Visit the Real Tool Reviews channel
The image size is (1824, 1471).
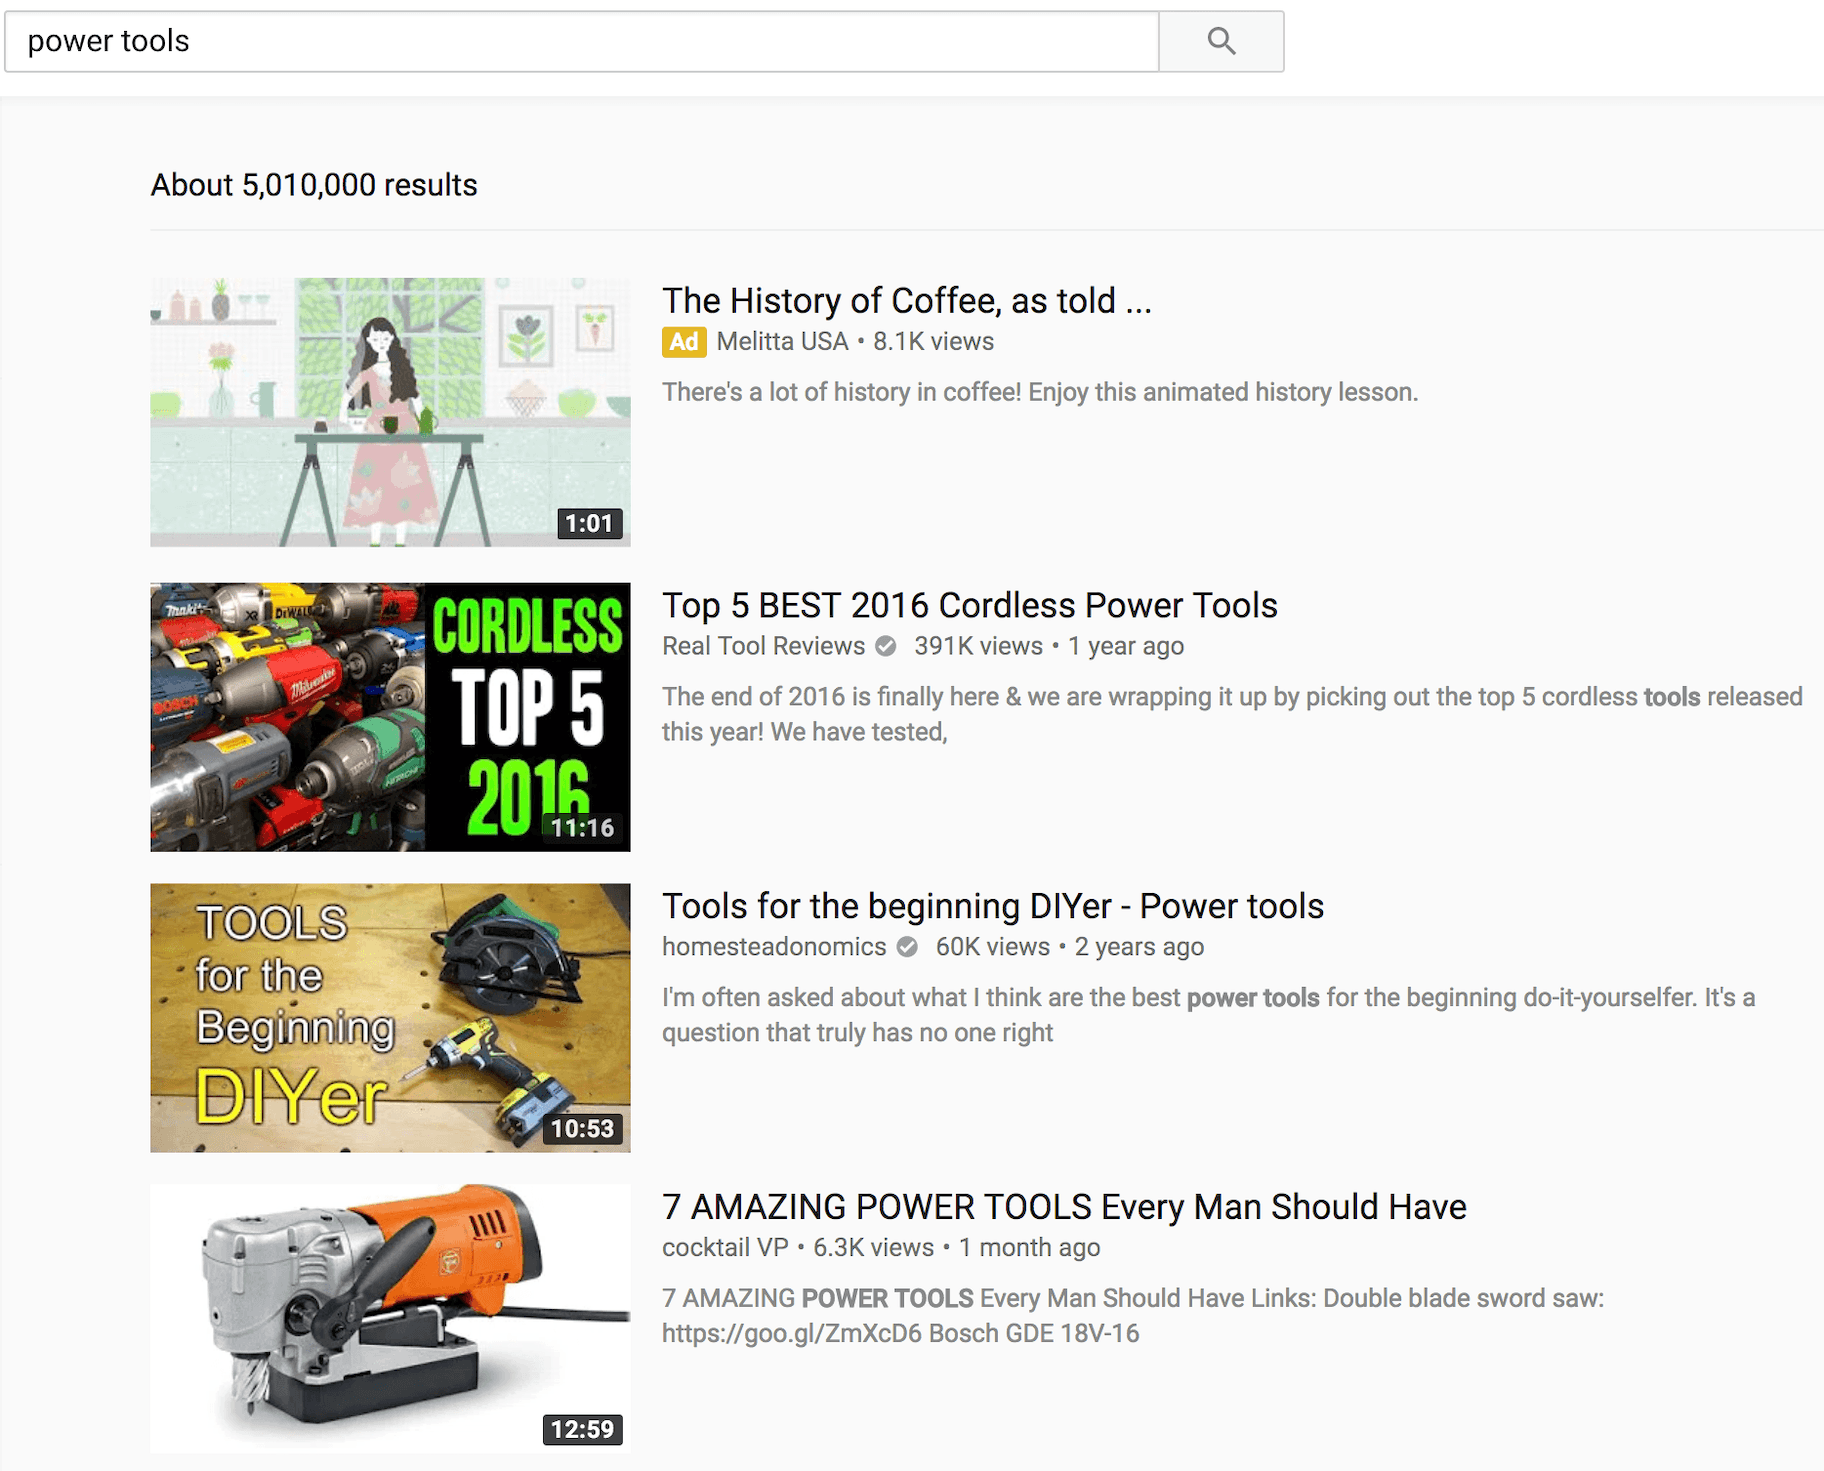point(763,646)
